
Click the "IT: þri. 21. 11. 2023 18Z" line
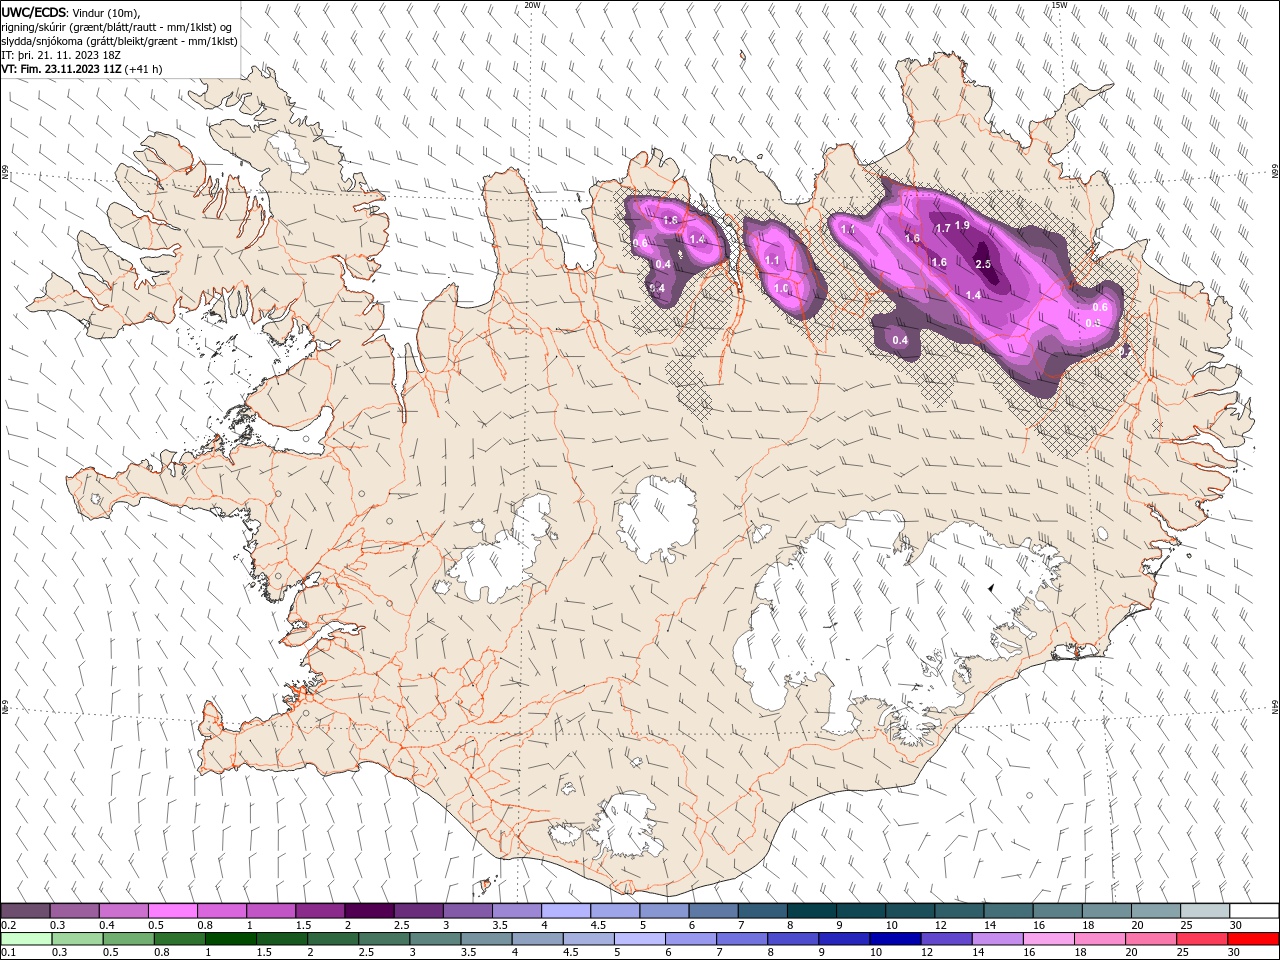61,55
